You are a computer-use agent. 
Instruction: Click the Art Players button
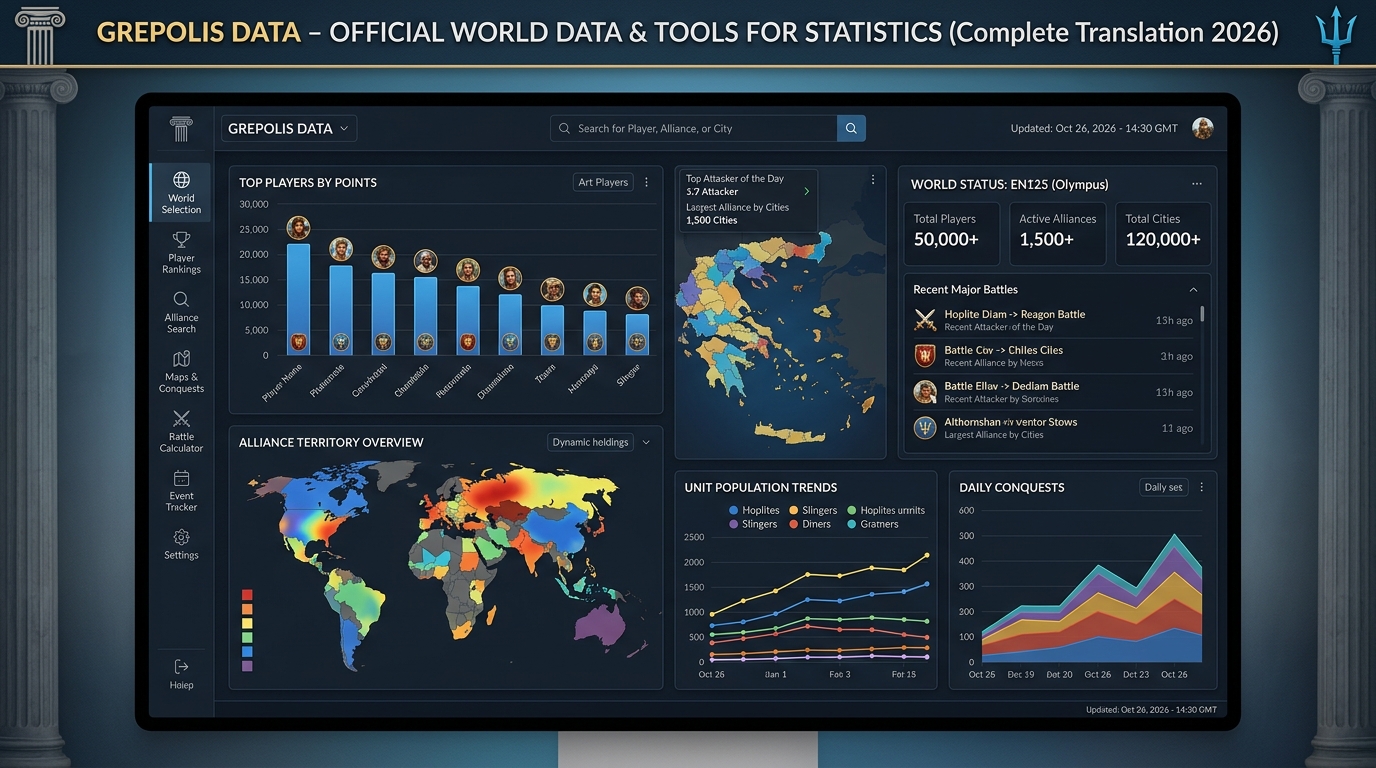pyautogui.click(x=603, y=182)
